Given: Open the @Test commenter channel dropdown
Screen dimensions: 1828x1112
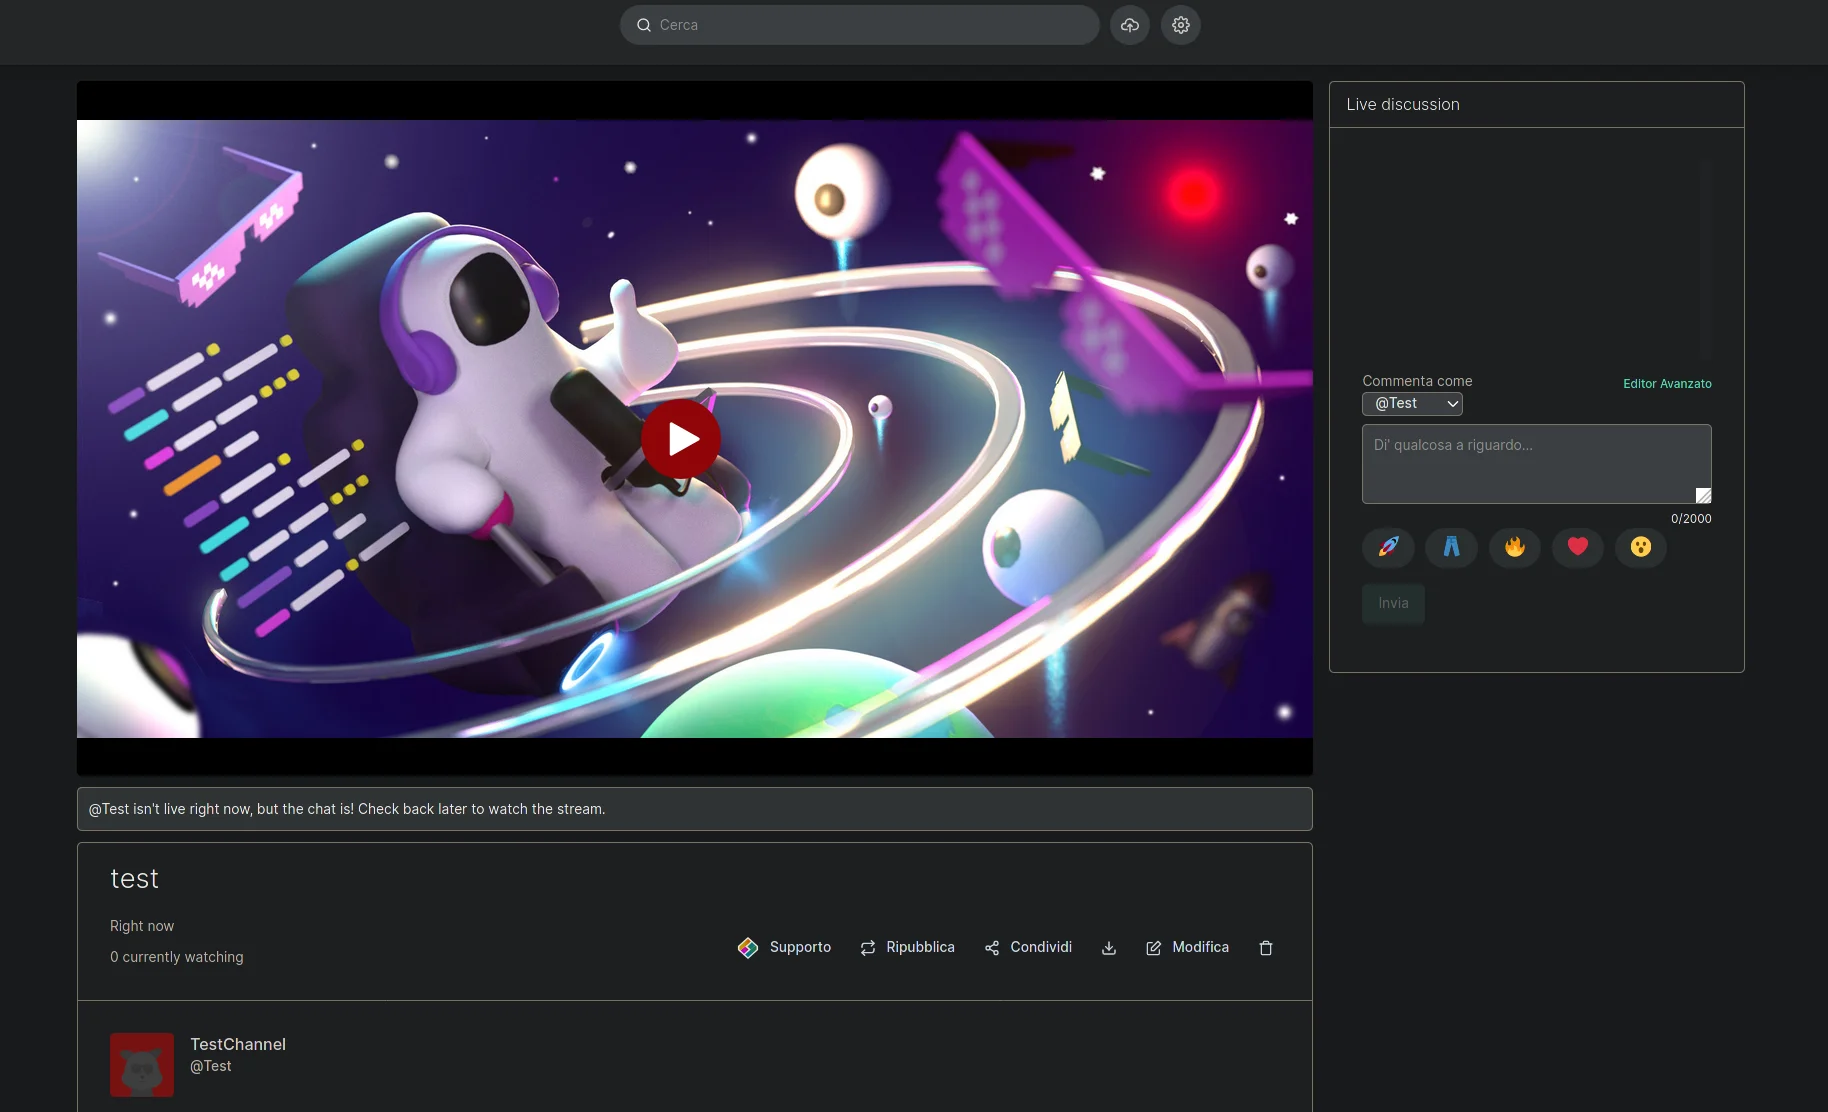Looking at the screenshot, I should pyautogui.click(x=1412, y=403).
